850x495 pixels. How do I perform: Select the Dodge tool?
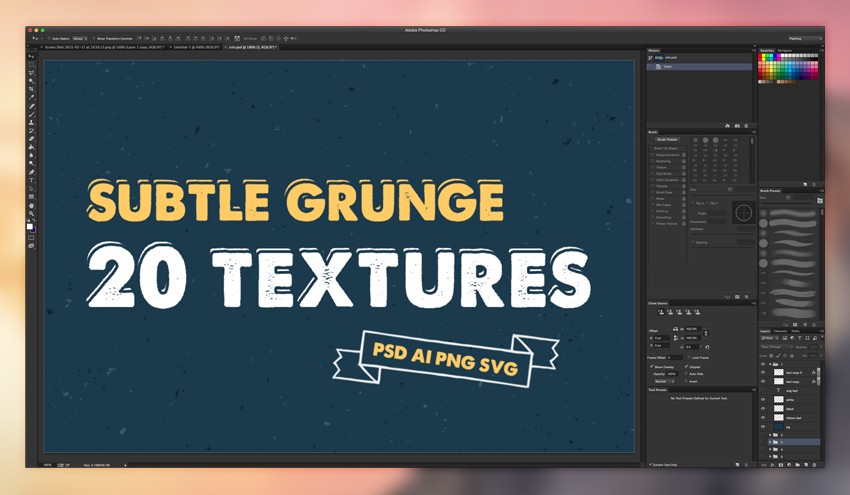[31, 163]
